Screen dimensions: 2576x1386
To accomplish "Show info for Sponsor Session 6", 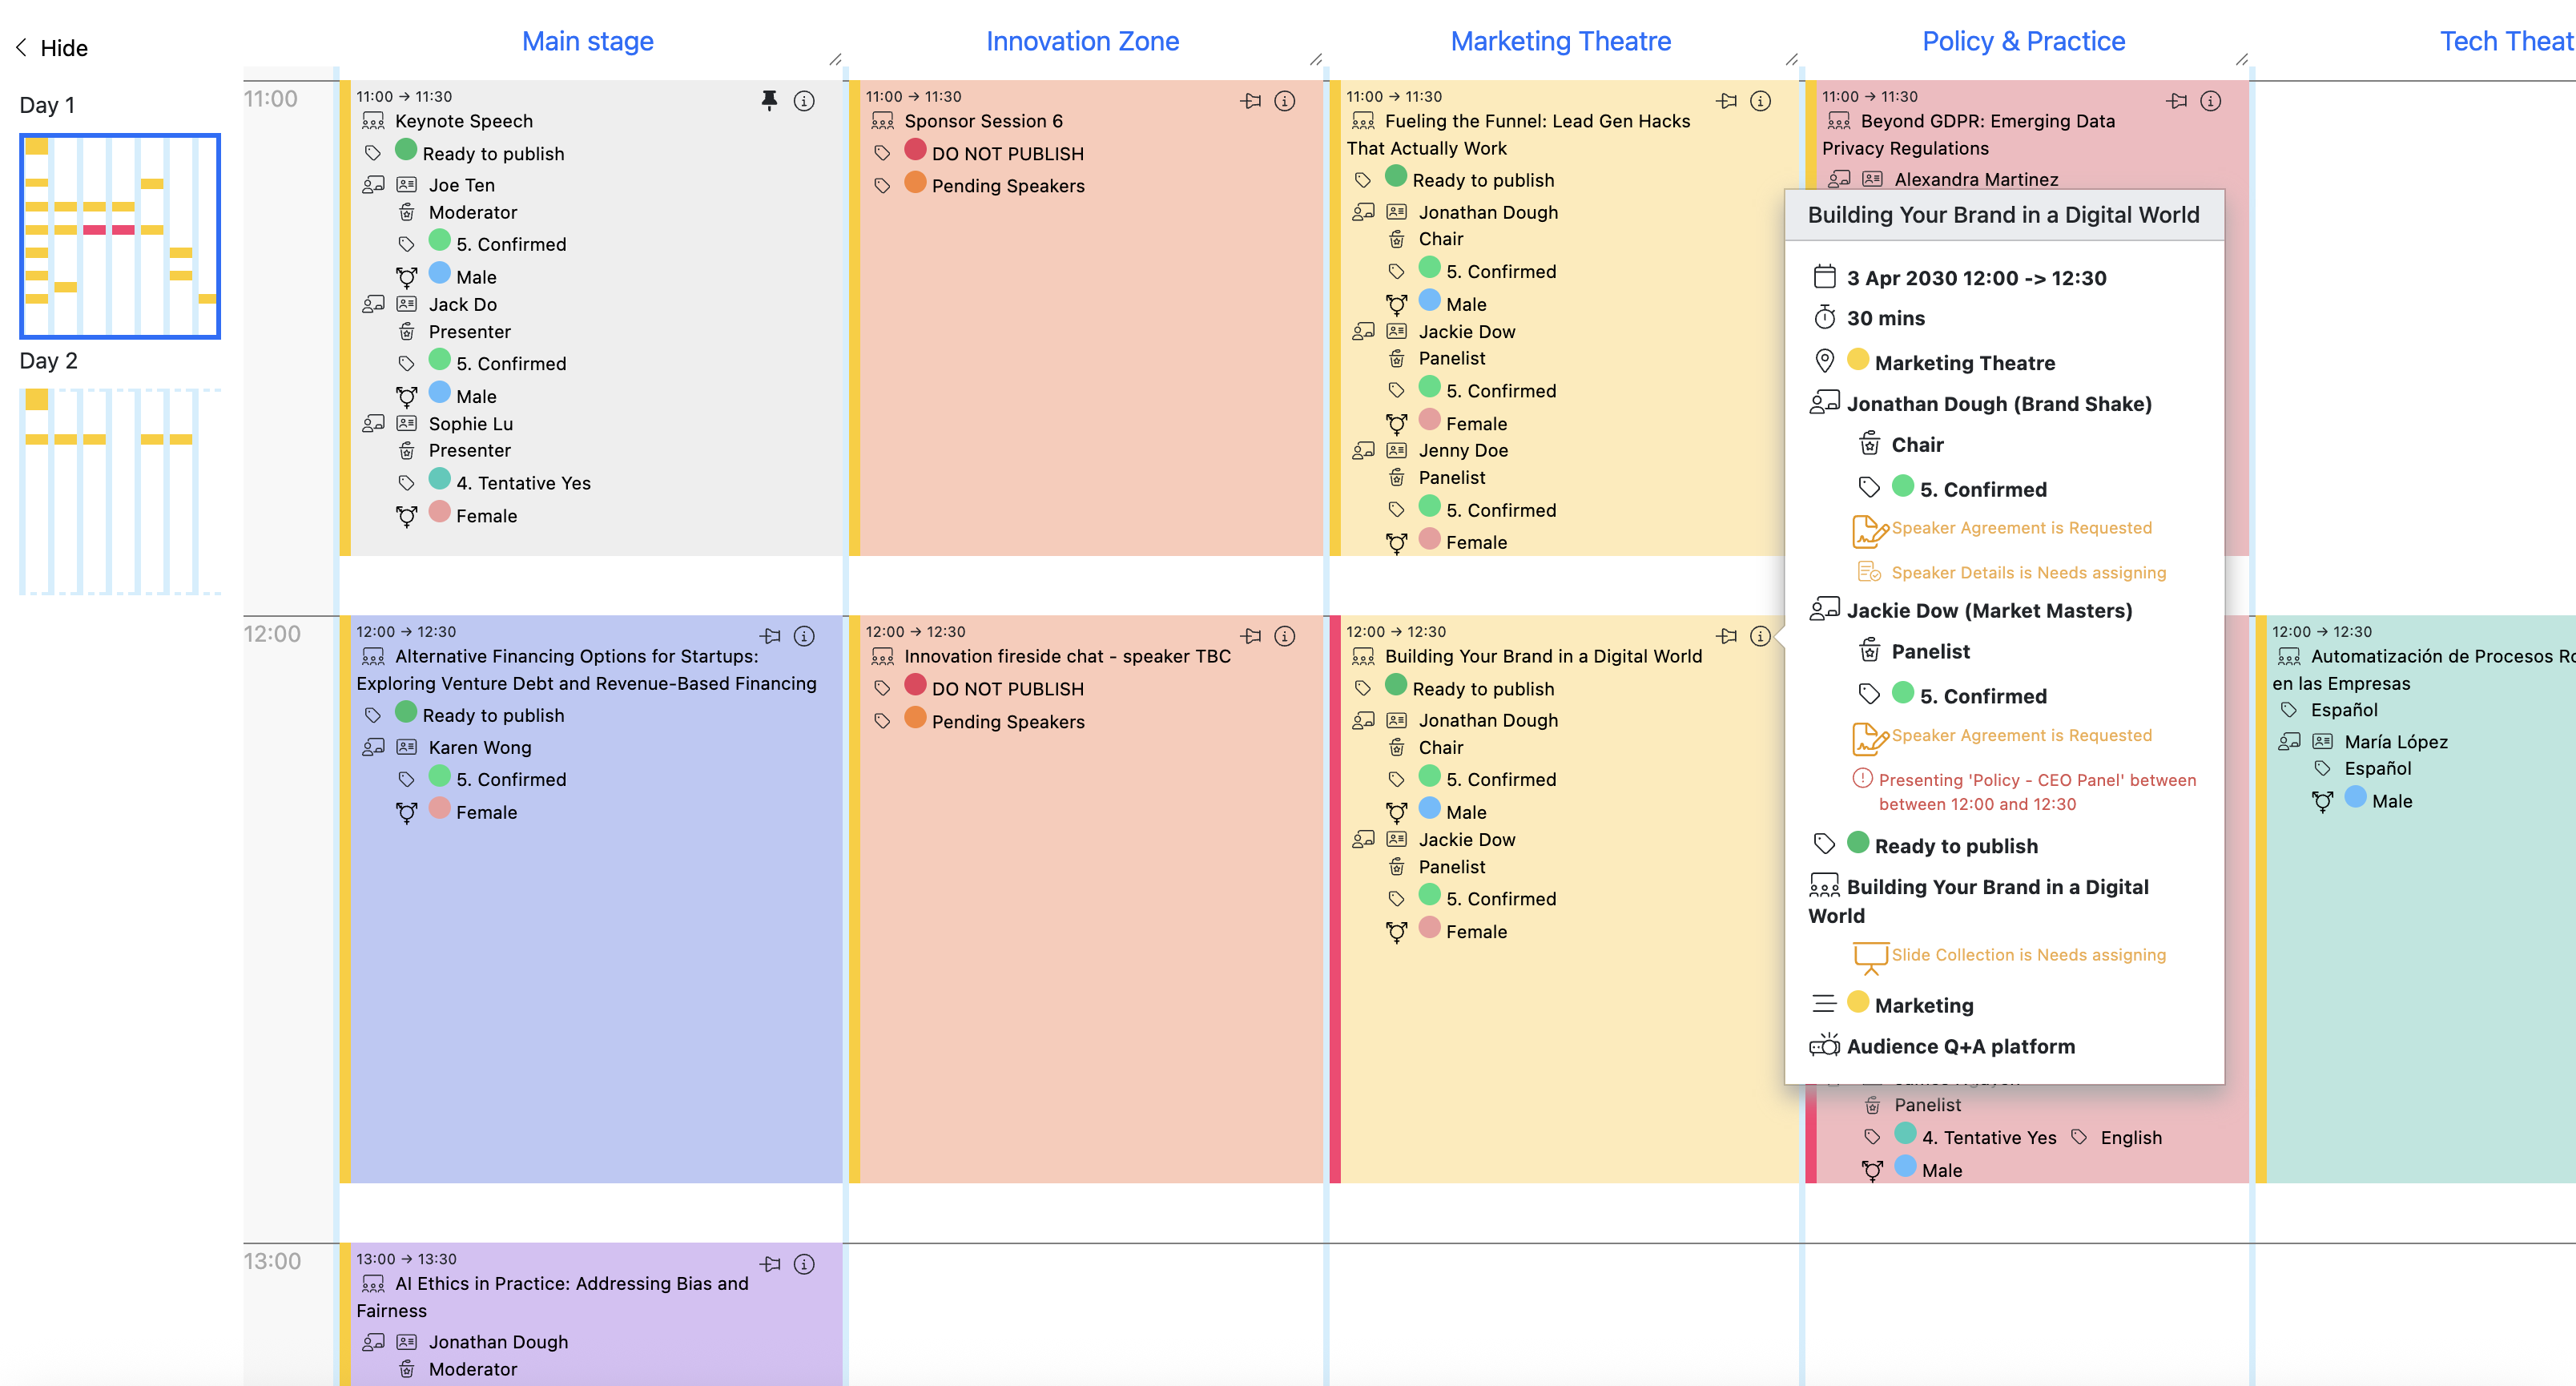I will [x=1285, y=100].
